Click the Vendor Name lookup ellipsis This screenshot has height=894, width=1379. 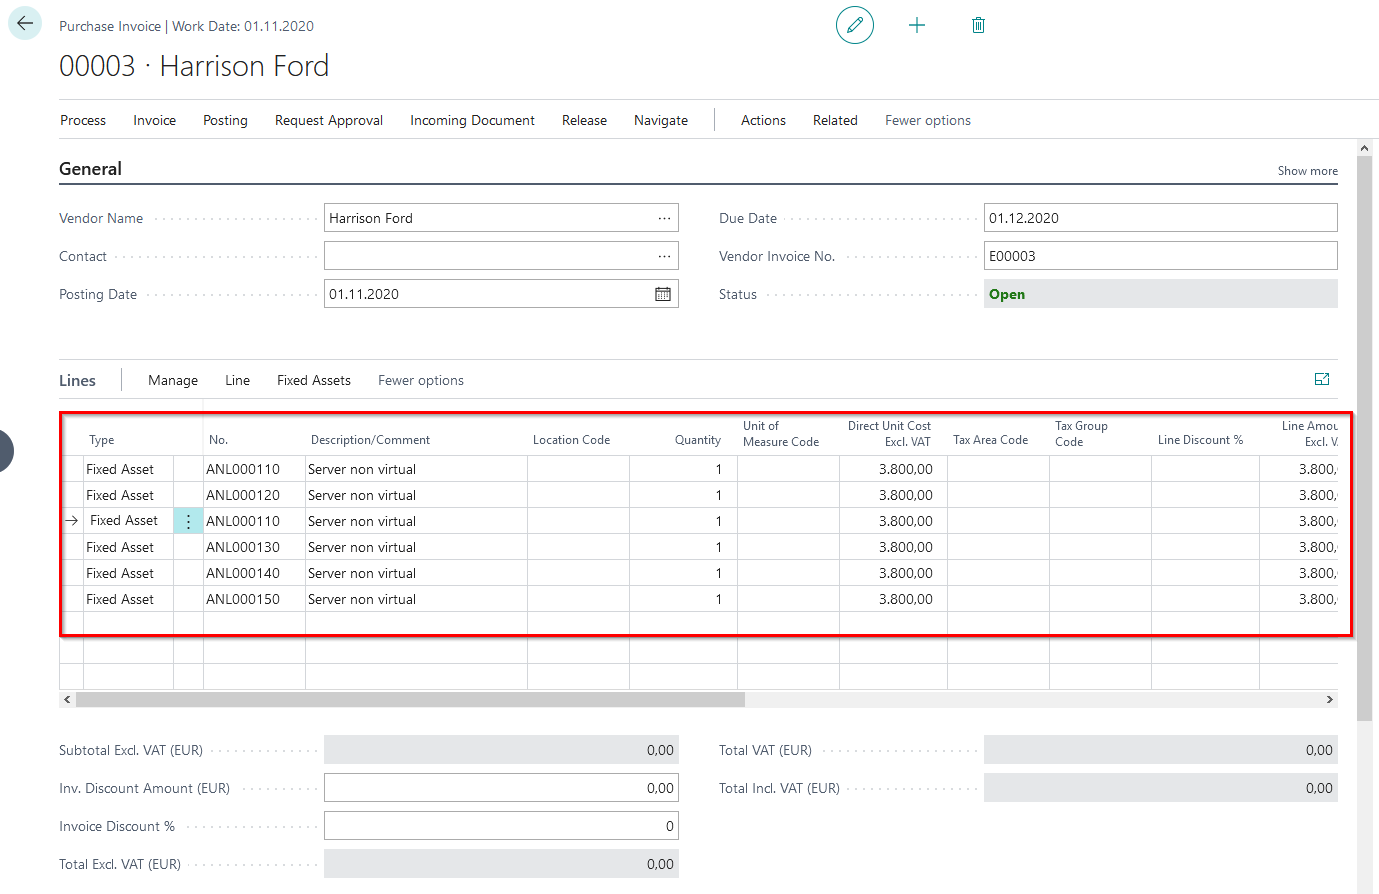tap(664, 218)
